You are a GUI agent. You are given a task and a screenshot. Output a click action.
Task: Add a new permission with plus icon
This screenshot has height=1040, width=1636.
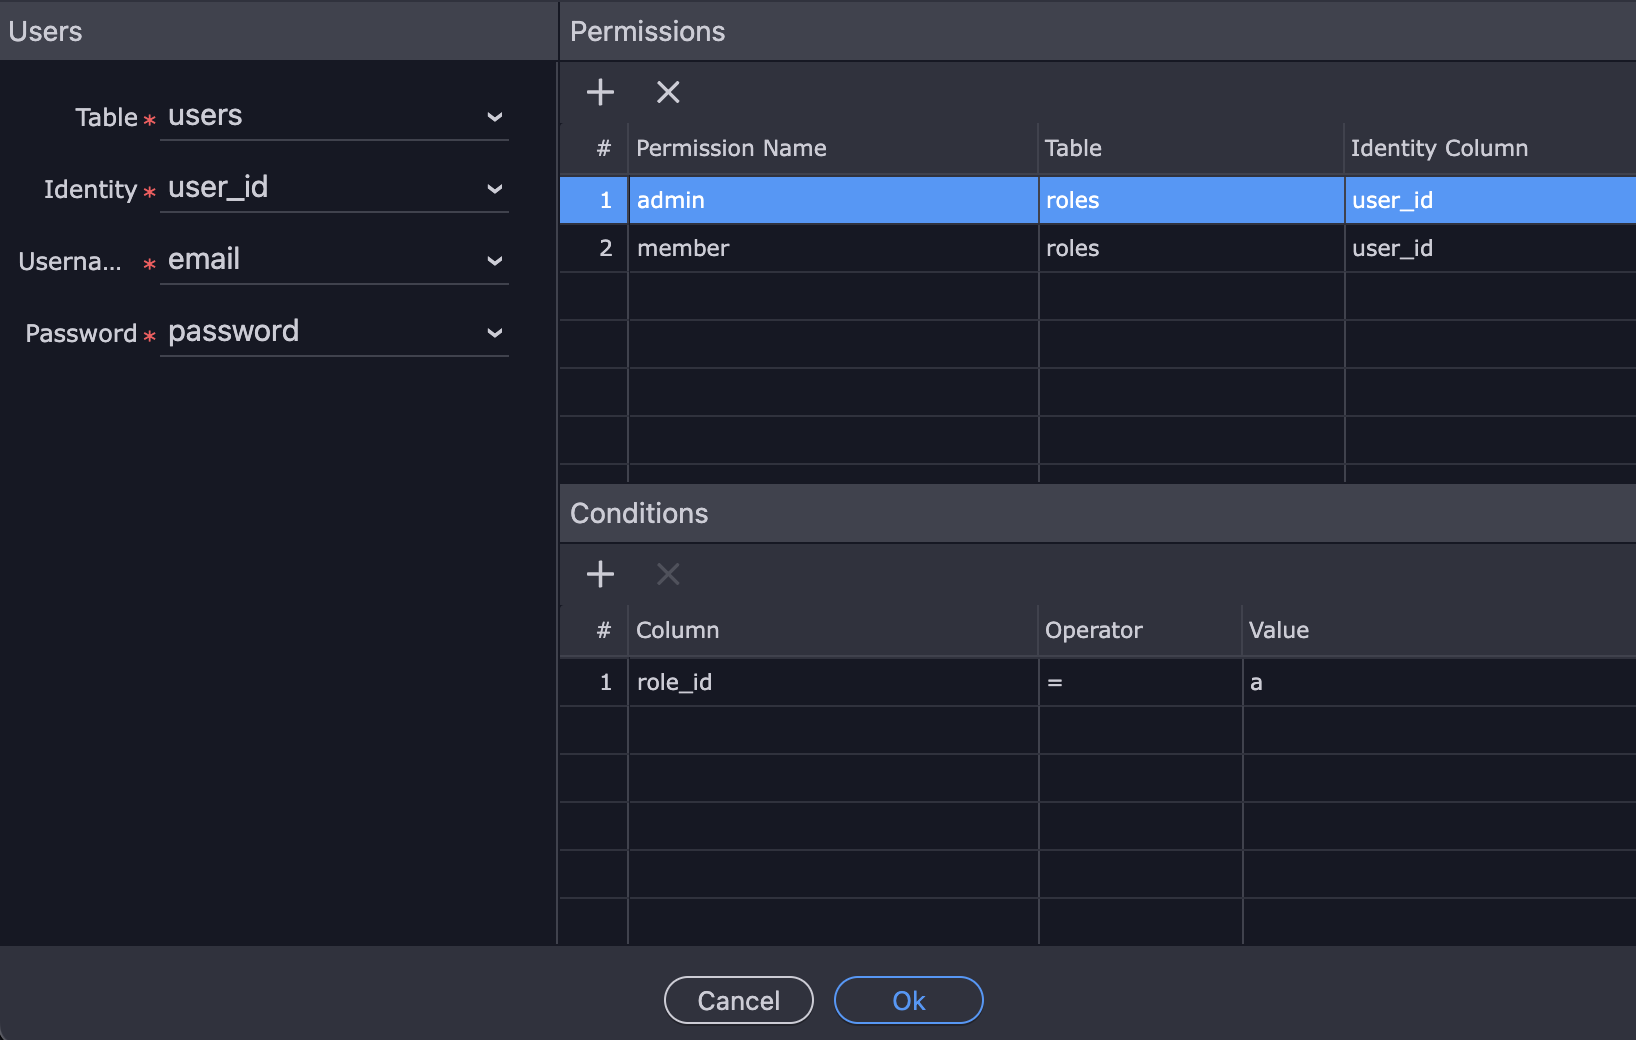600,92
